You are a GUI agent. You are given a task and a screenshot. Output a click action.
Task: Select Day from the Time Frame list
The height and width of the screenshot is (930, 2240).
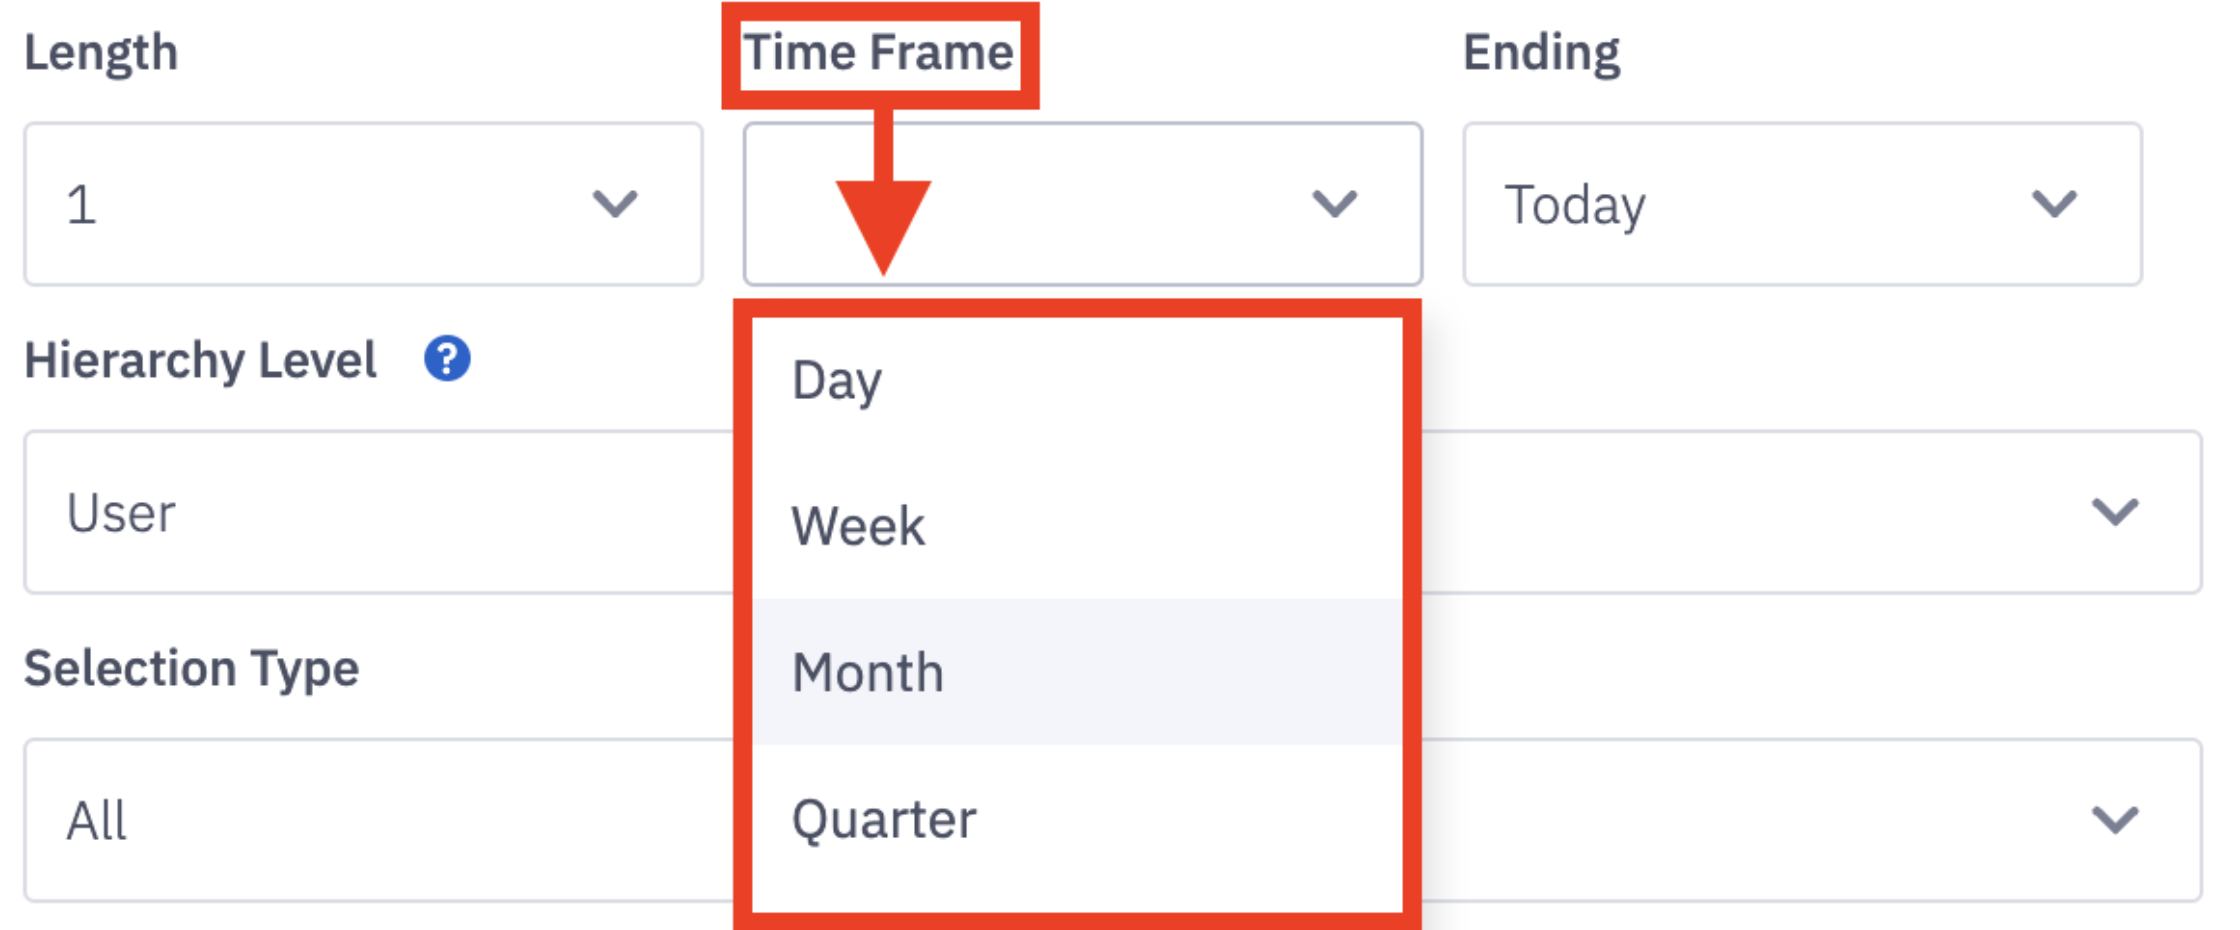[1077, 381]
